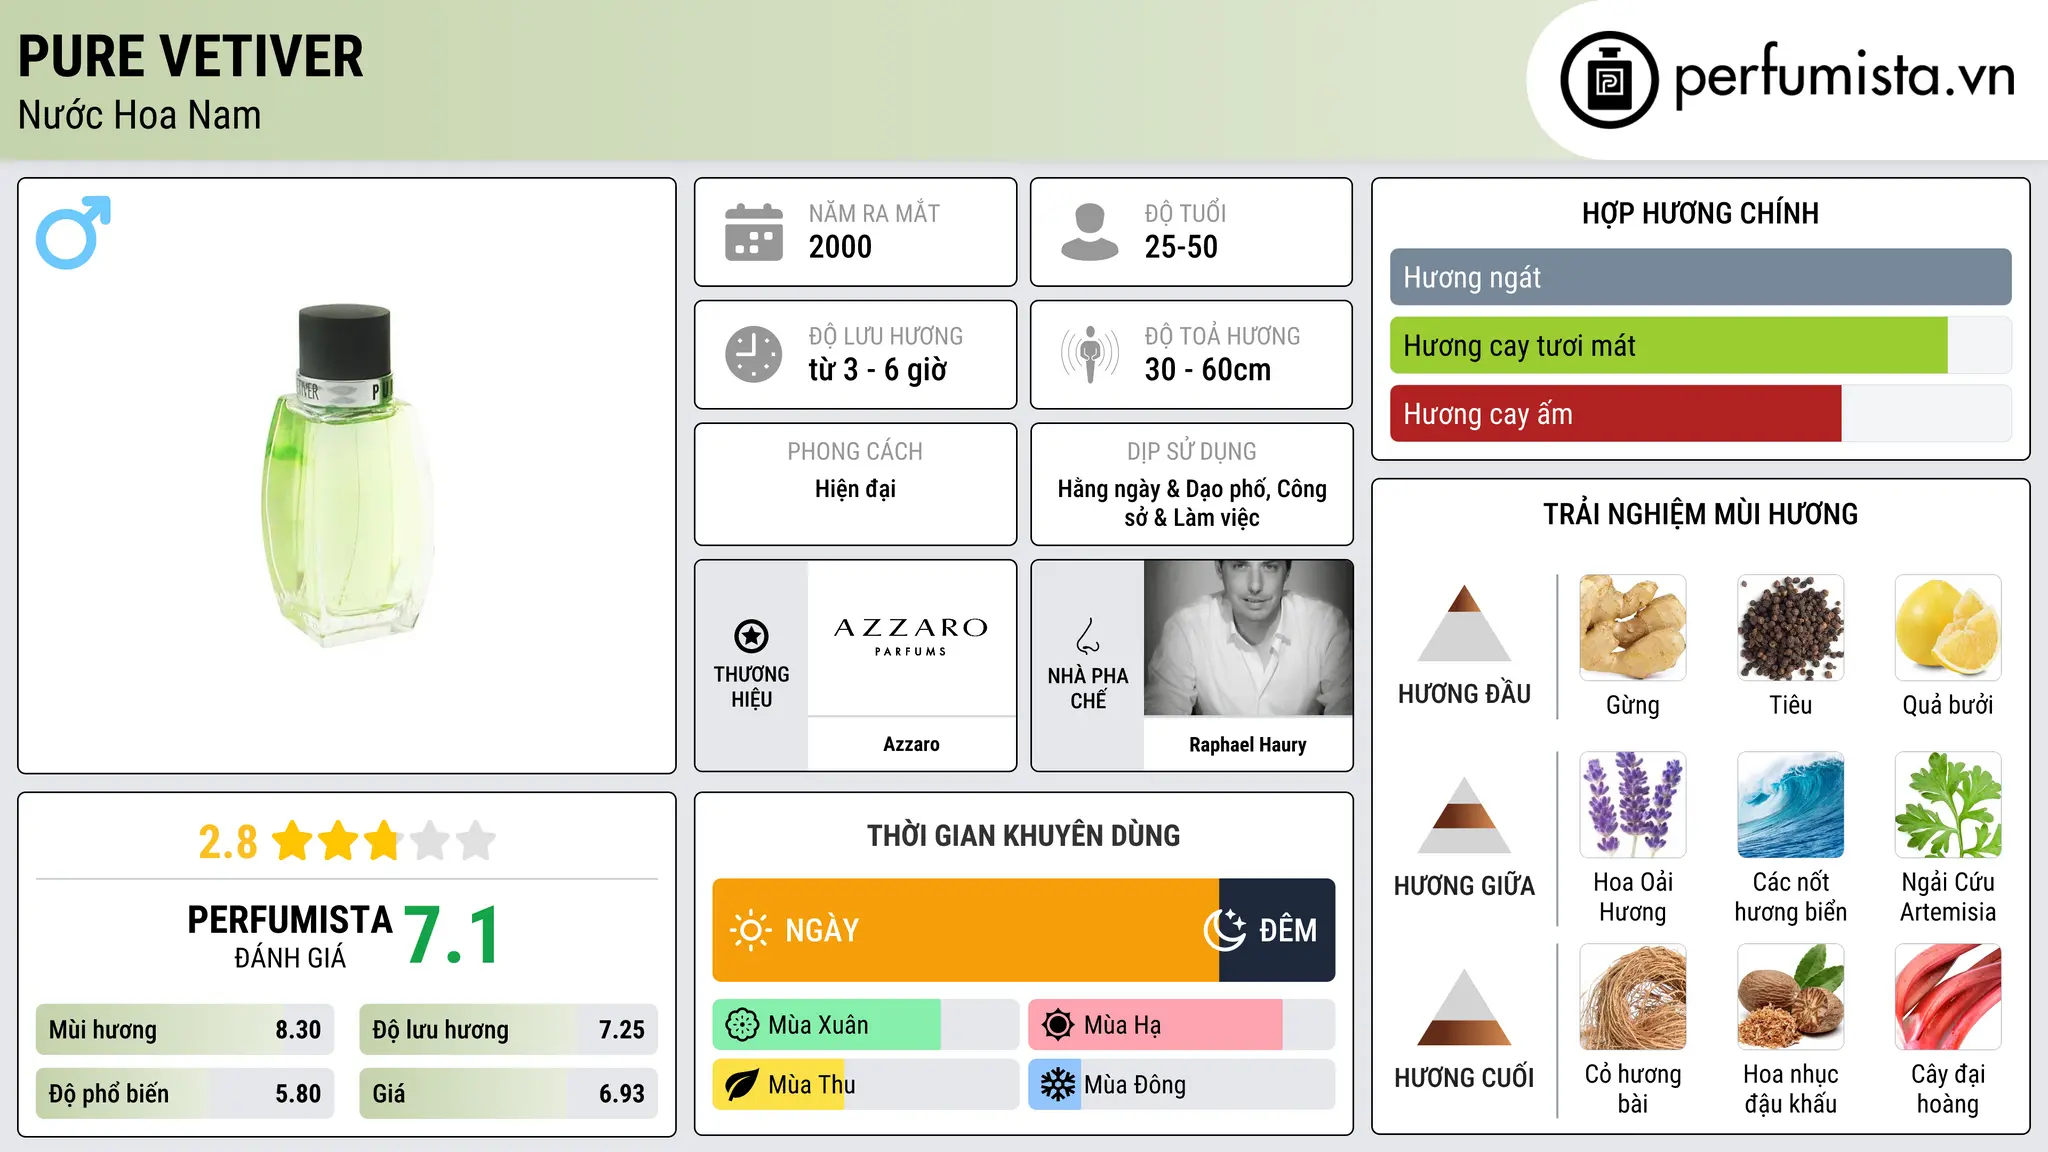The height and width of the screenshot is (1152, 2048).
Task: Click the third yellow rating star
Action: click(384, 841)
